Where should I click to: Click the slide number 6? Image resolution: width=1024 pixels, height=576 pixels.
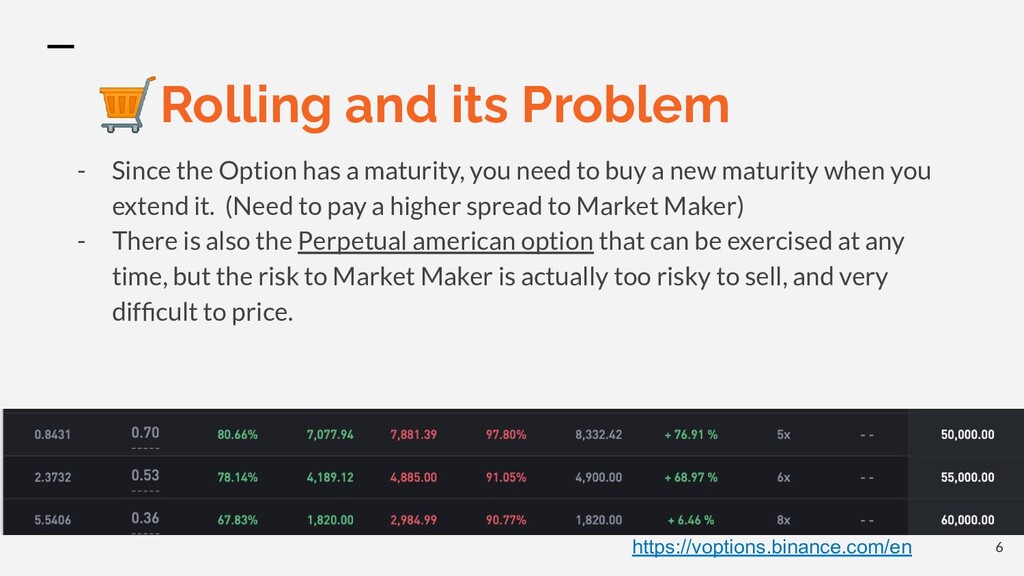pos(997,547)
